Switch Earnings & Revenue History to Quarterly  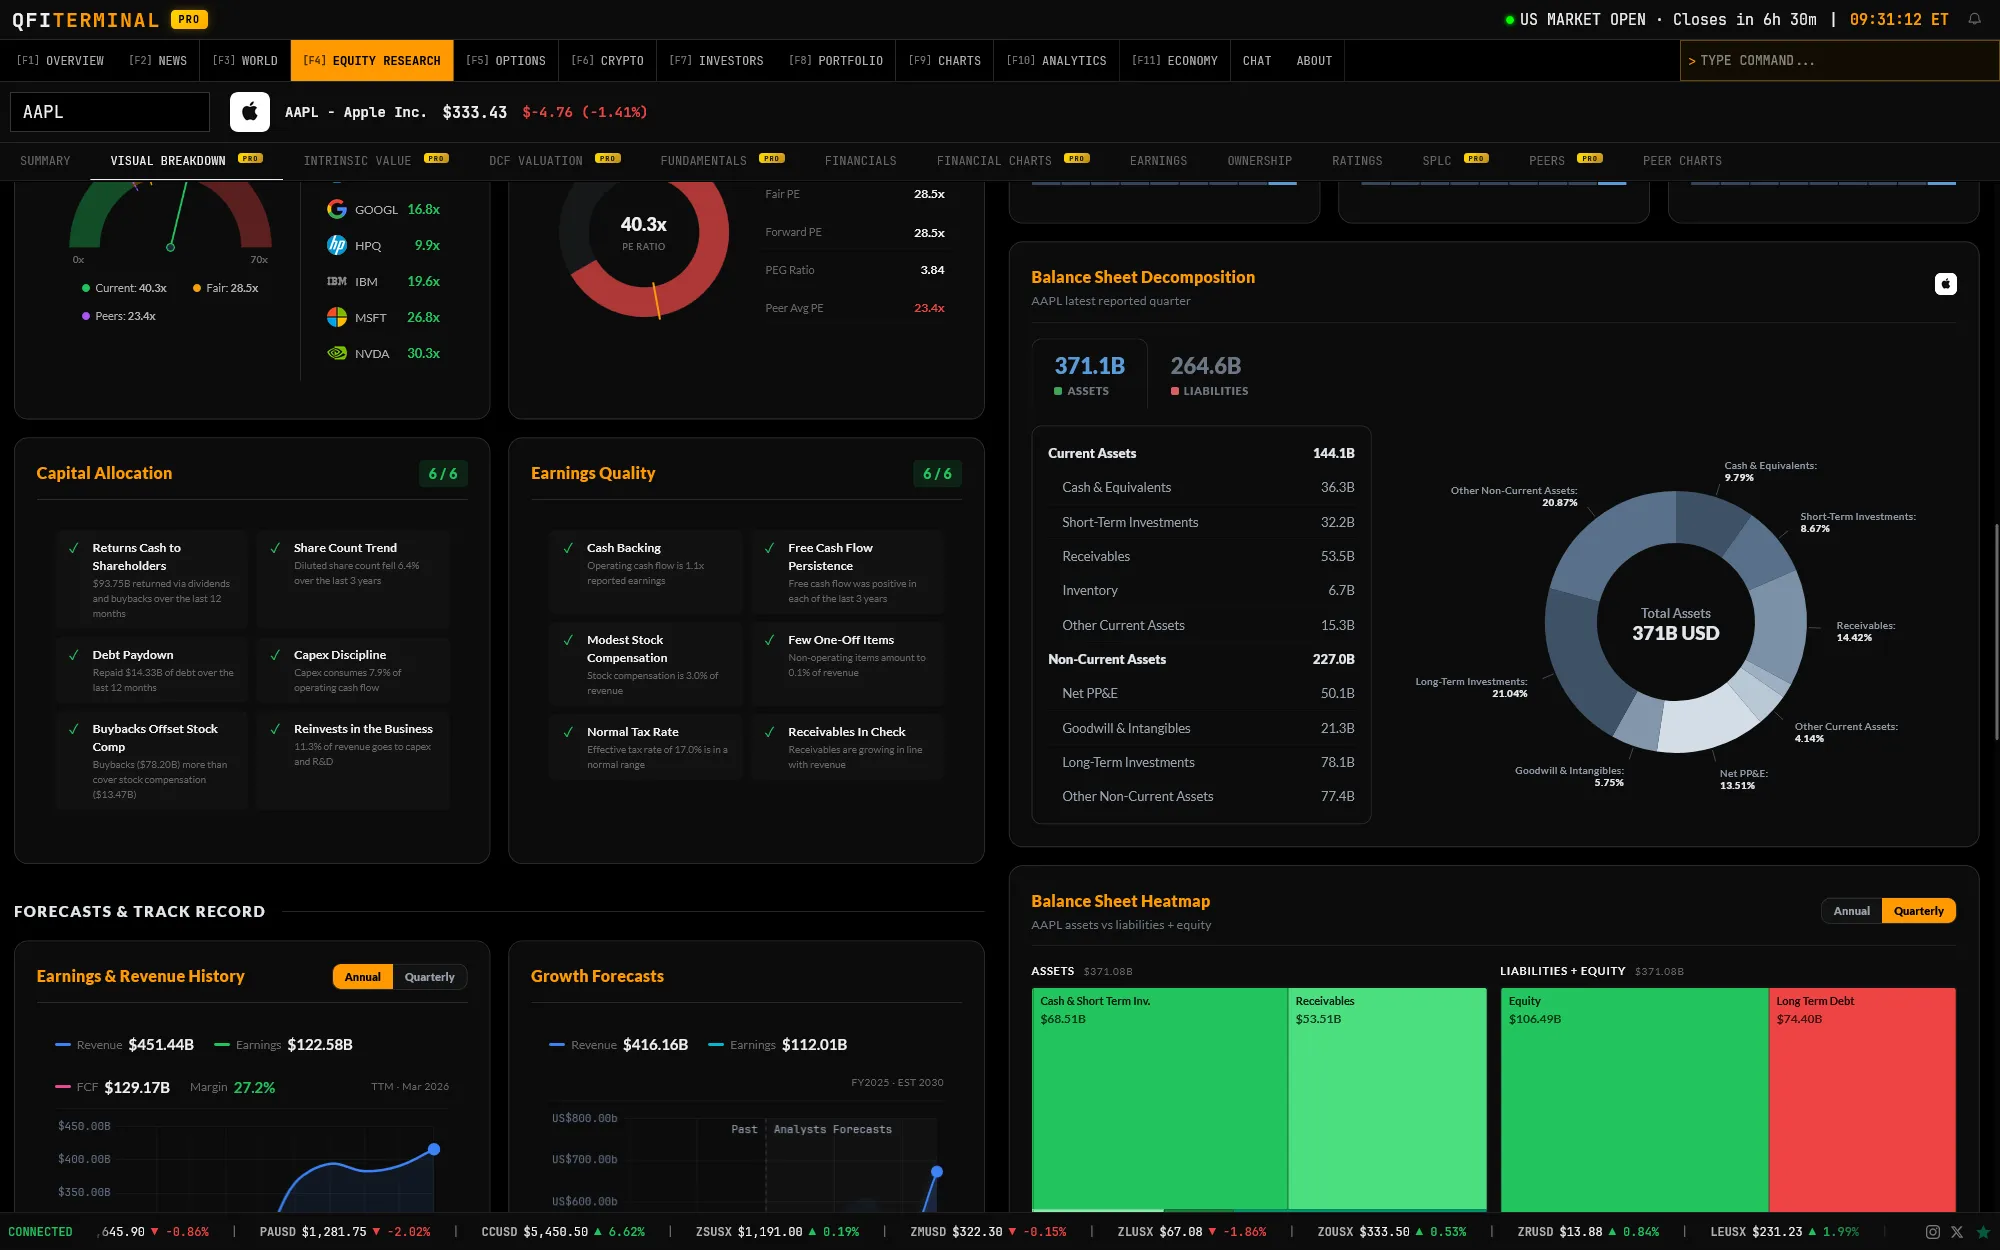click(x=429, y=977)
